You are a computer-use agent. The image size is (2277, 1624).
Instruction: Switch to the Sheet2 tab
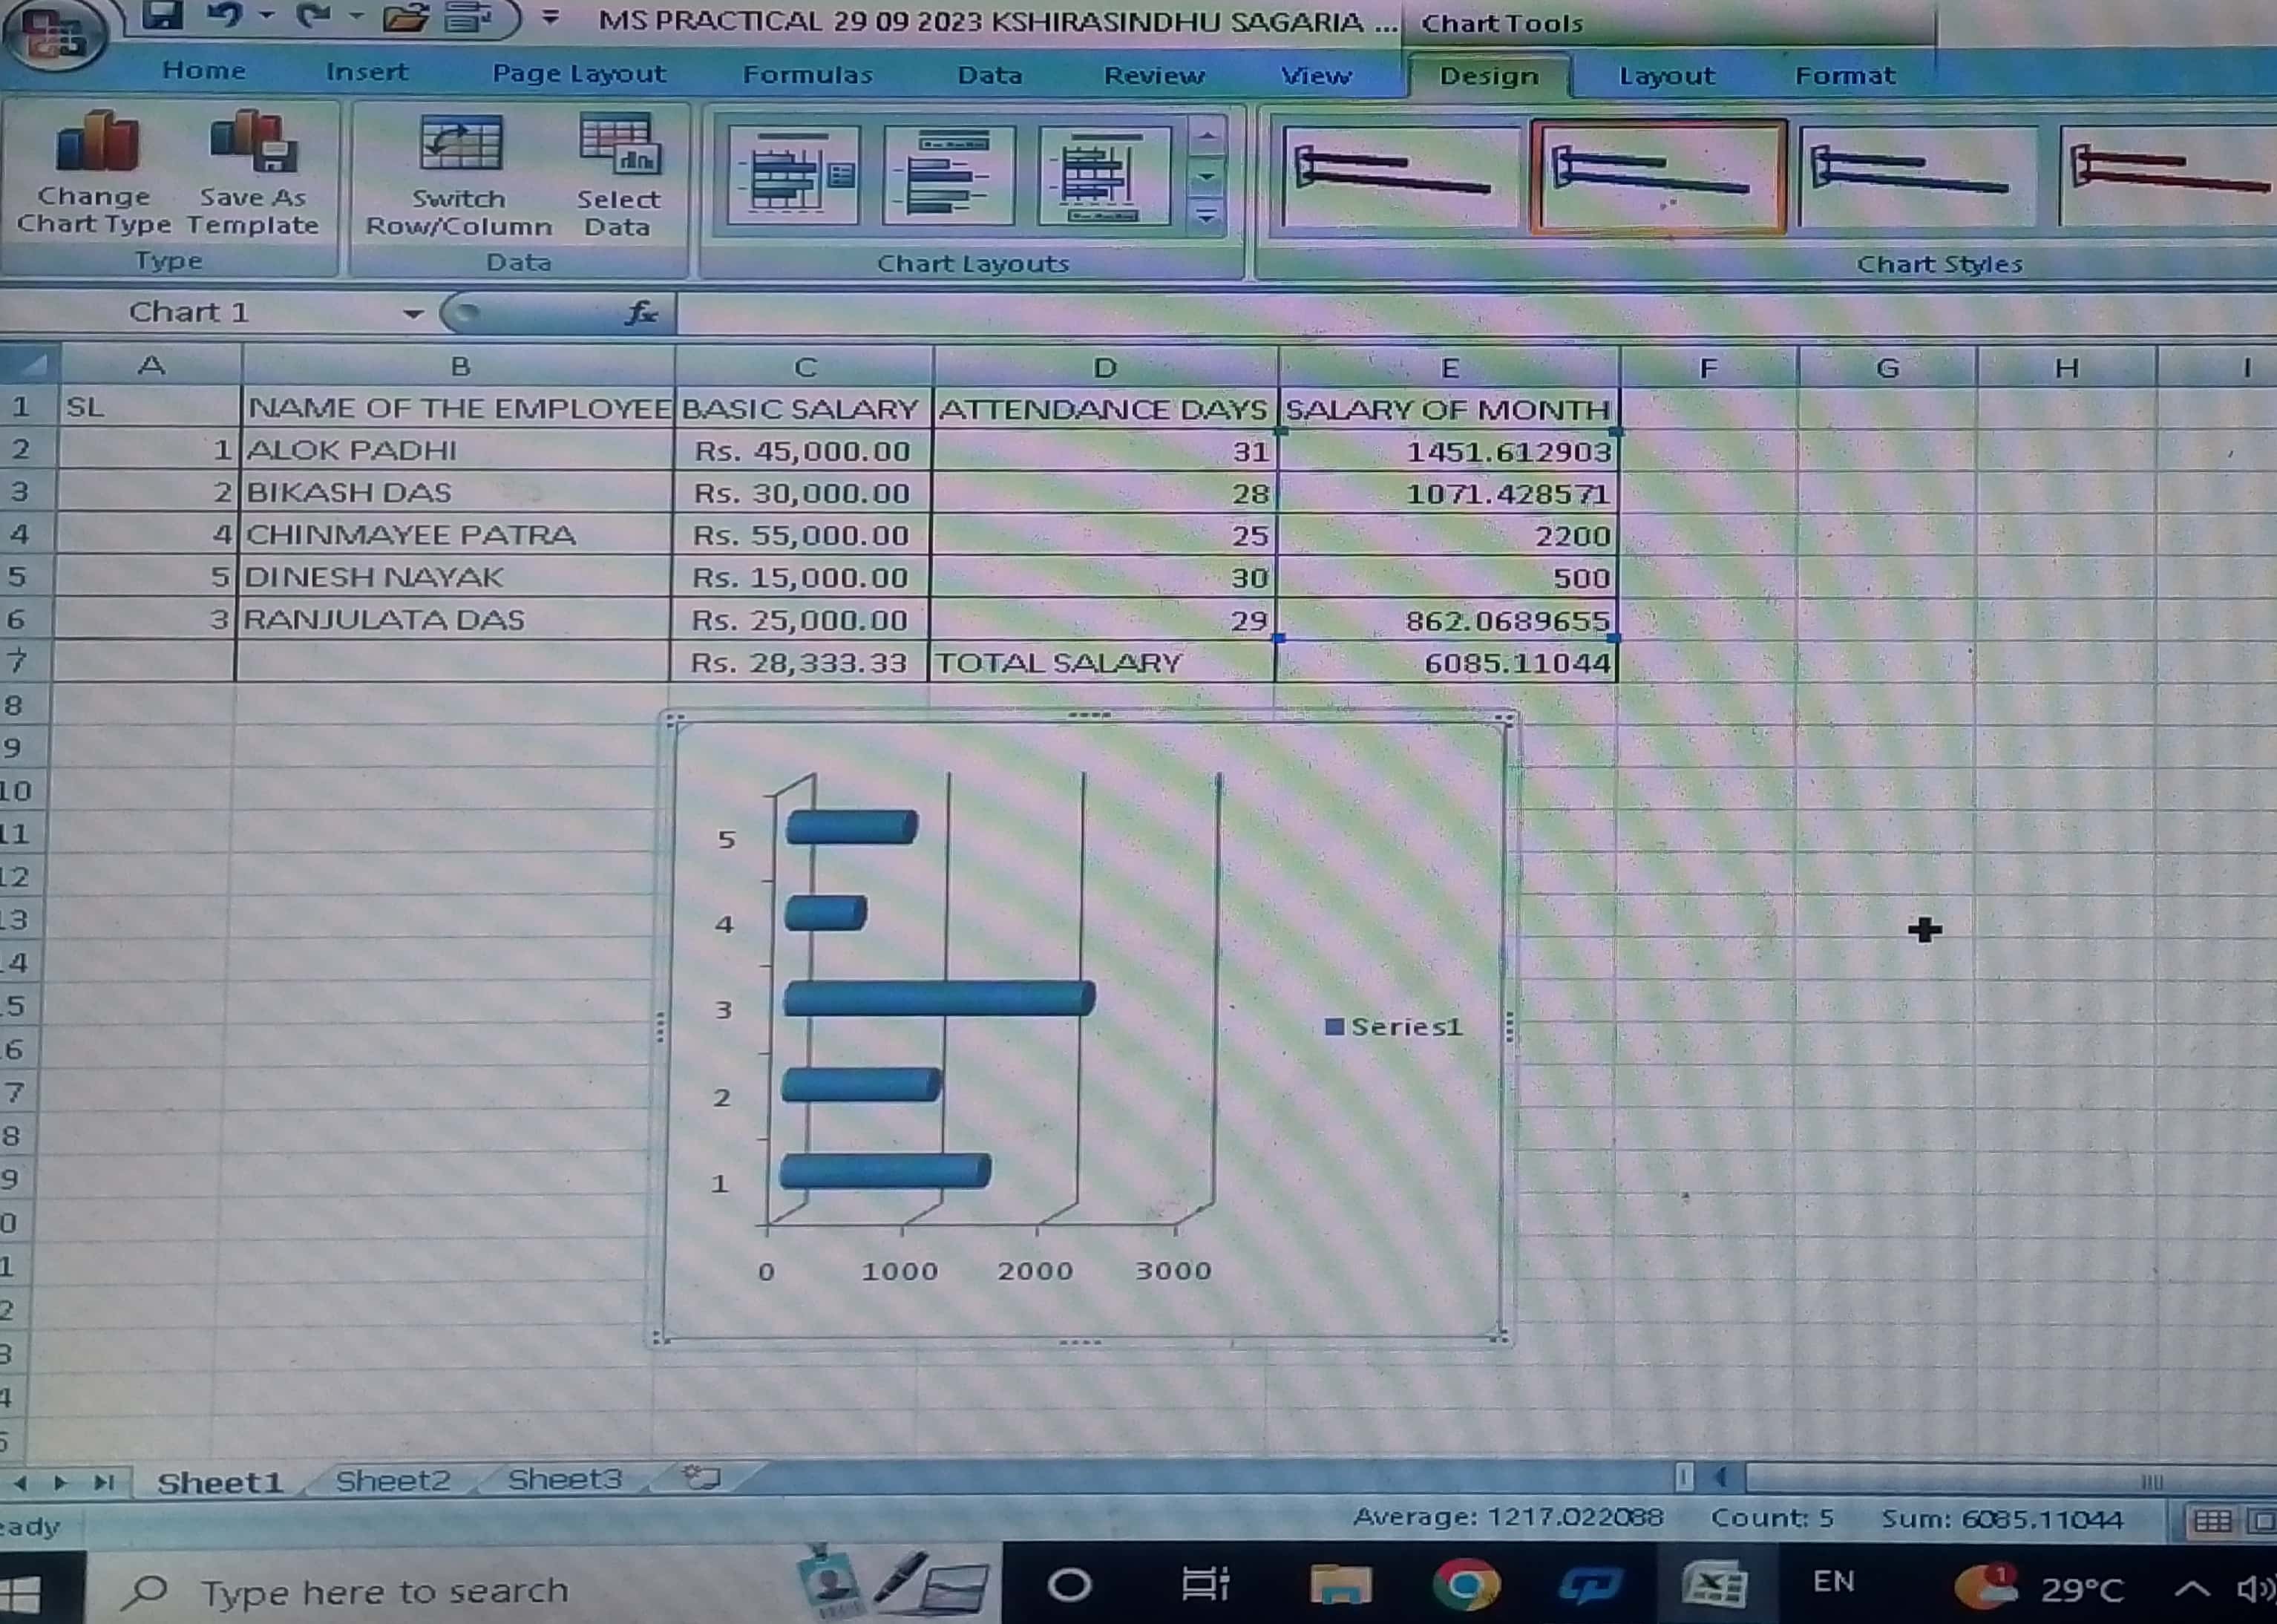coord(392,1480)
